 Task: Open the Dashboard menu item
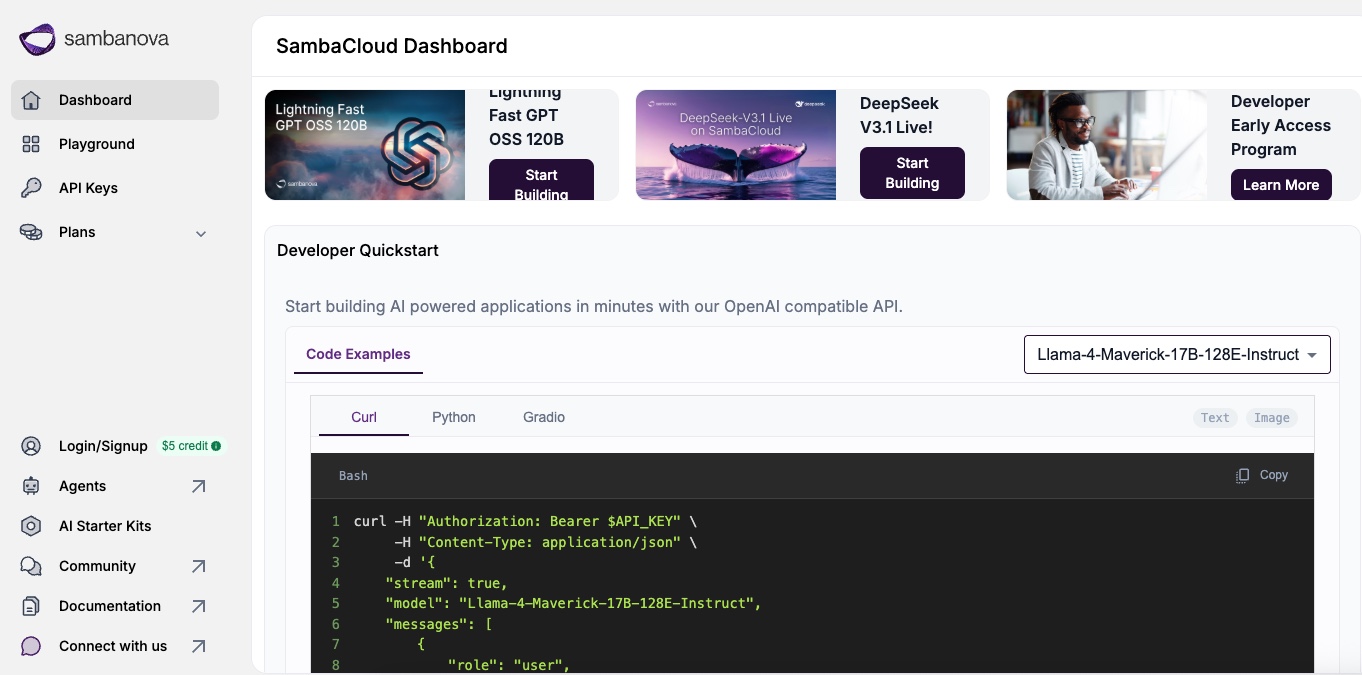[x=115, y=100]
